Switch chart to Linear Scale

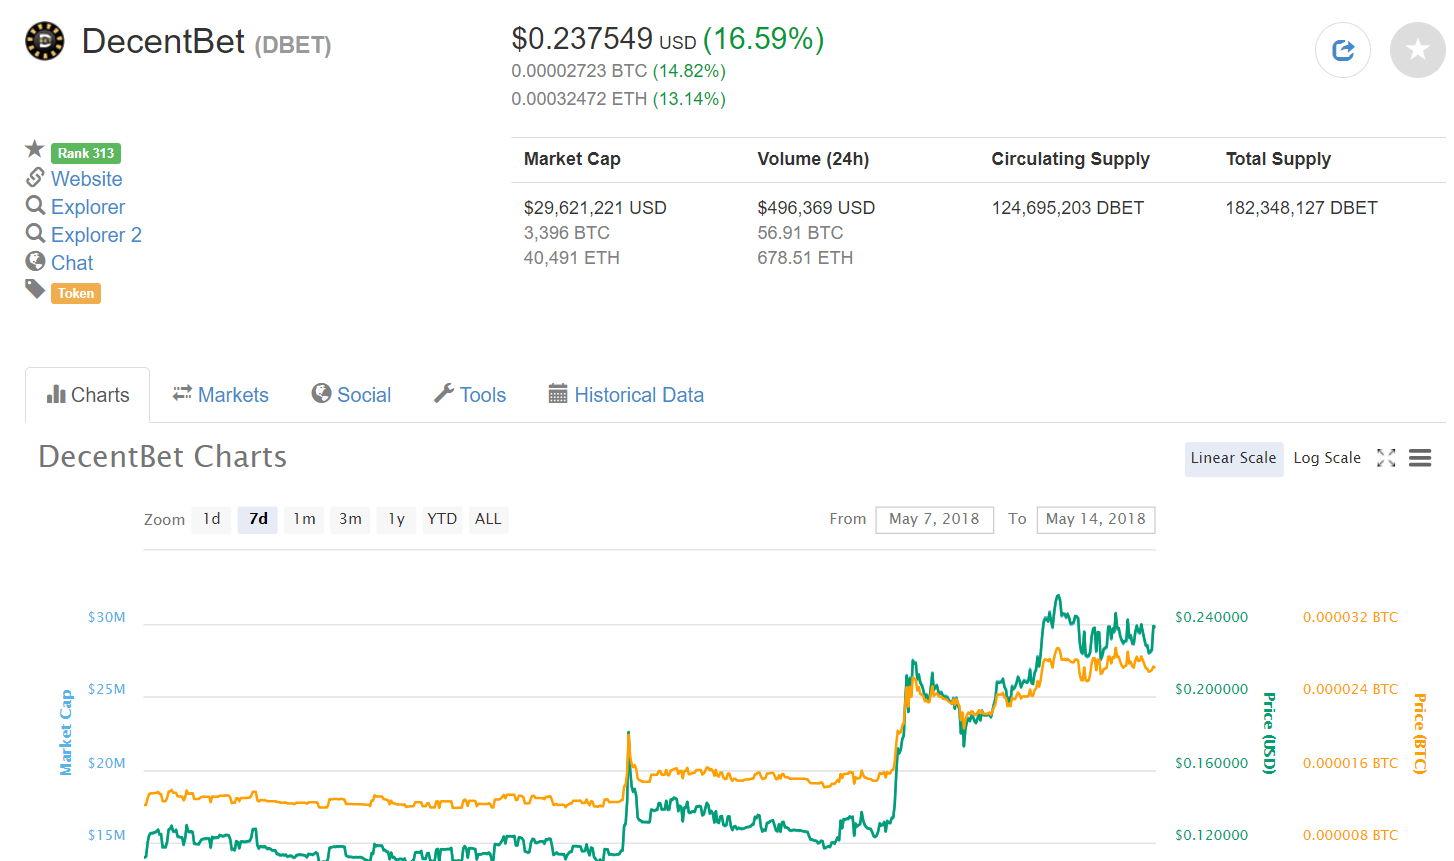pos(1233,458)
